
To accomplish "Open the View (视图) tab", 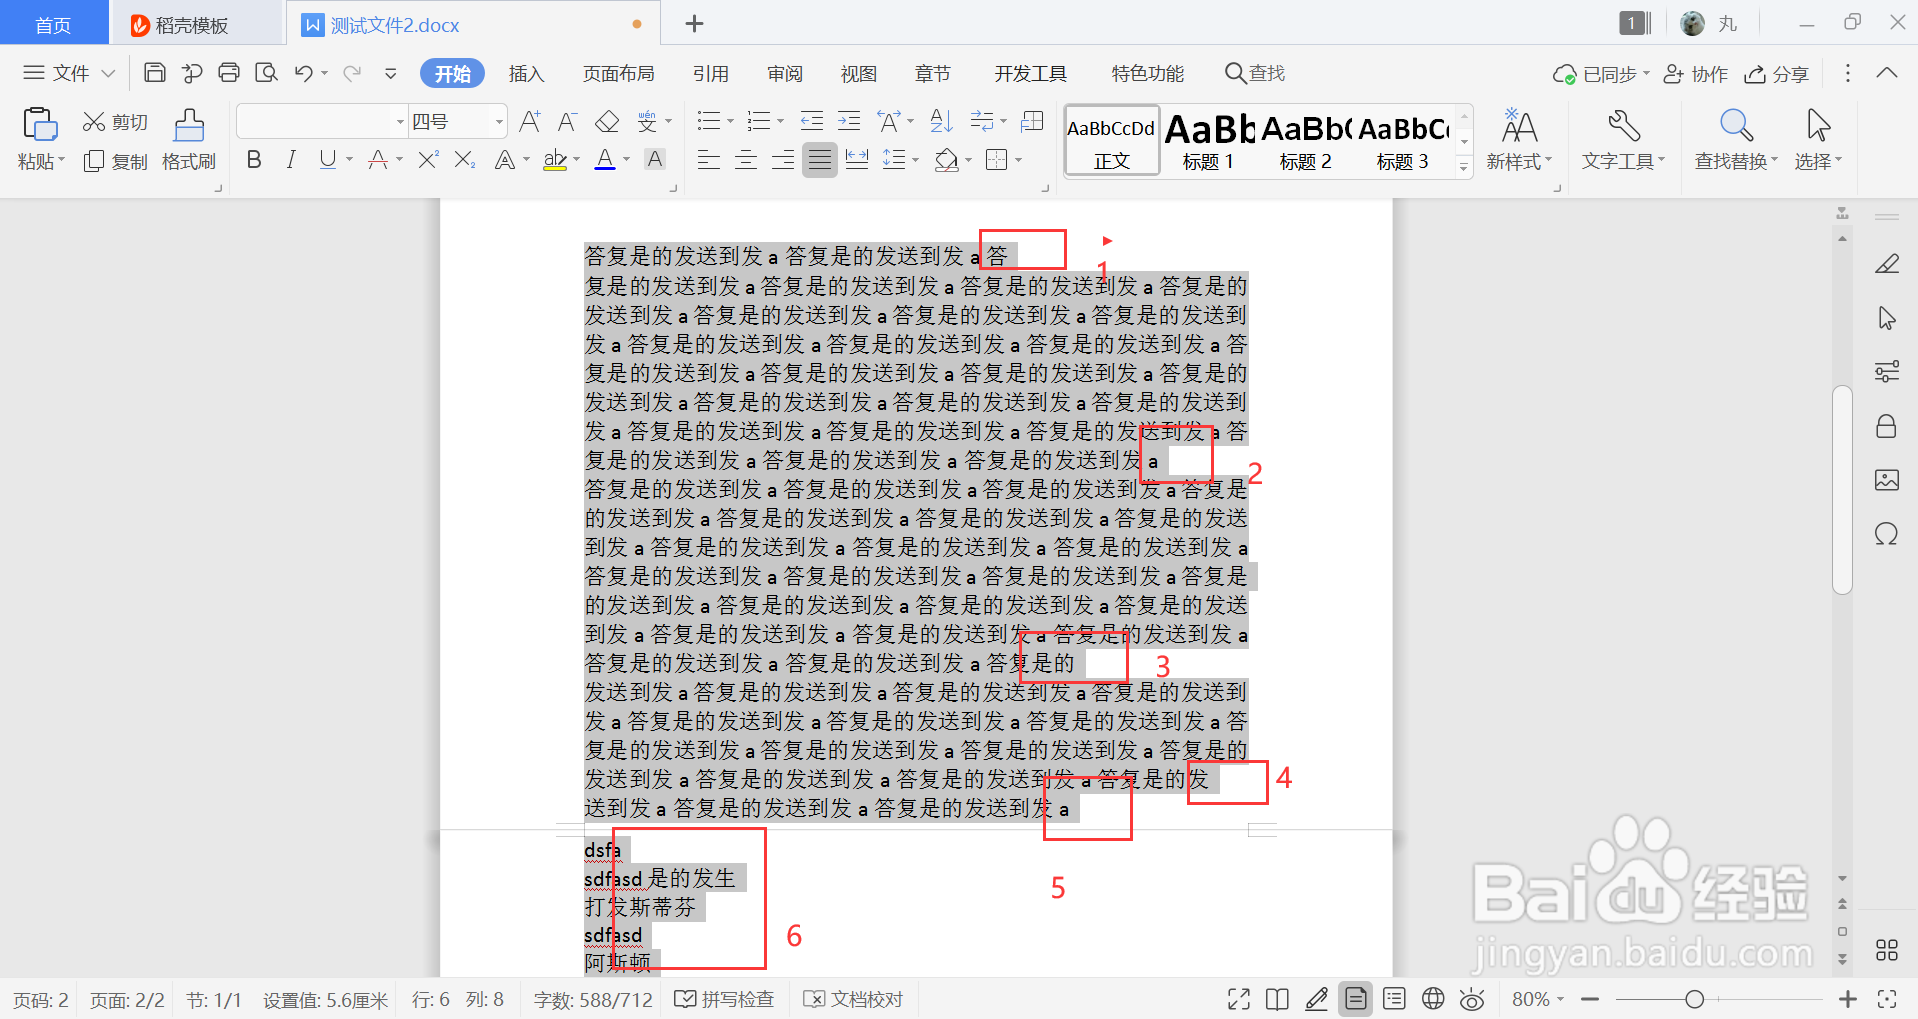I will point(858,73).
